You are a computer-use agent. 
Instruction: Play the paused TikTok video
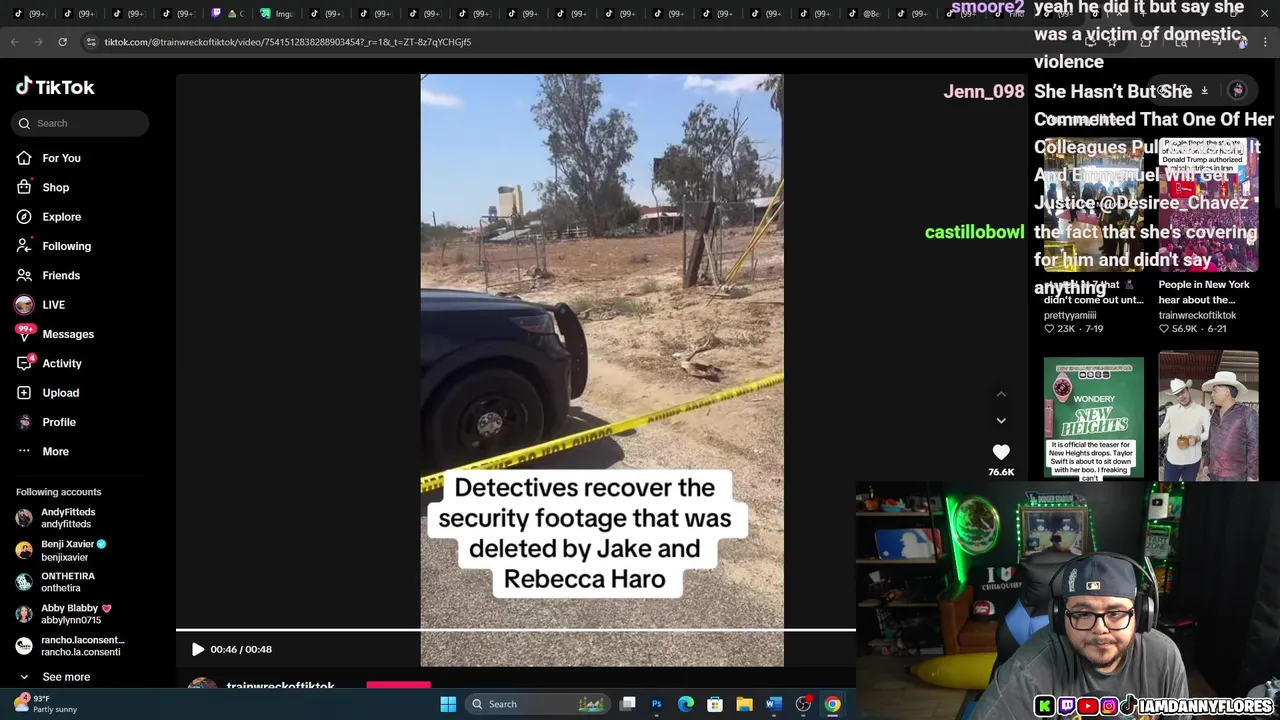coord(198,649)
